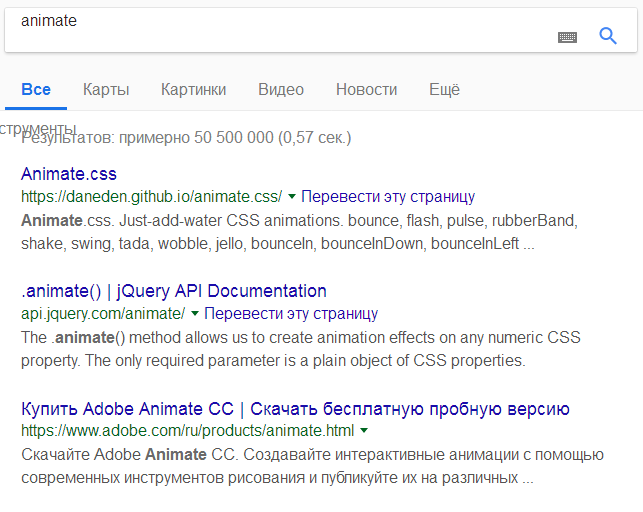This screenshot has height=512, width=643.
Task: Expand the arrow after adobe.com animate.html URL
Action: (364, 432)
